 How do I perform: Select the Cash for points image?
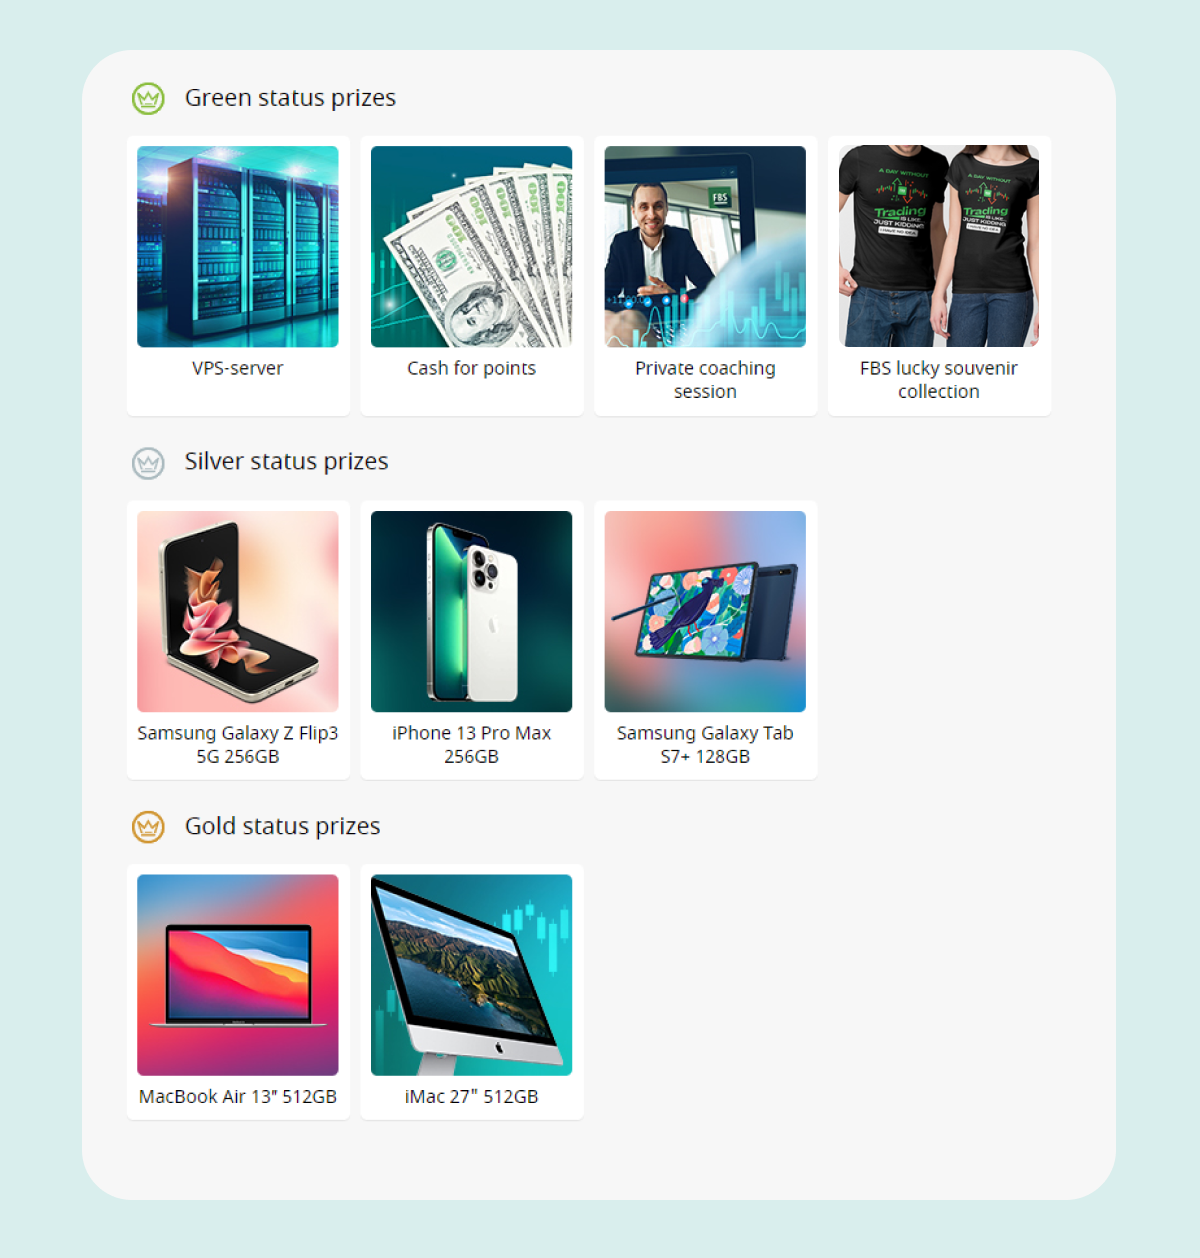472,247
